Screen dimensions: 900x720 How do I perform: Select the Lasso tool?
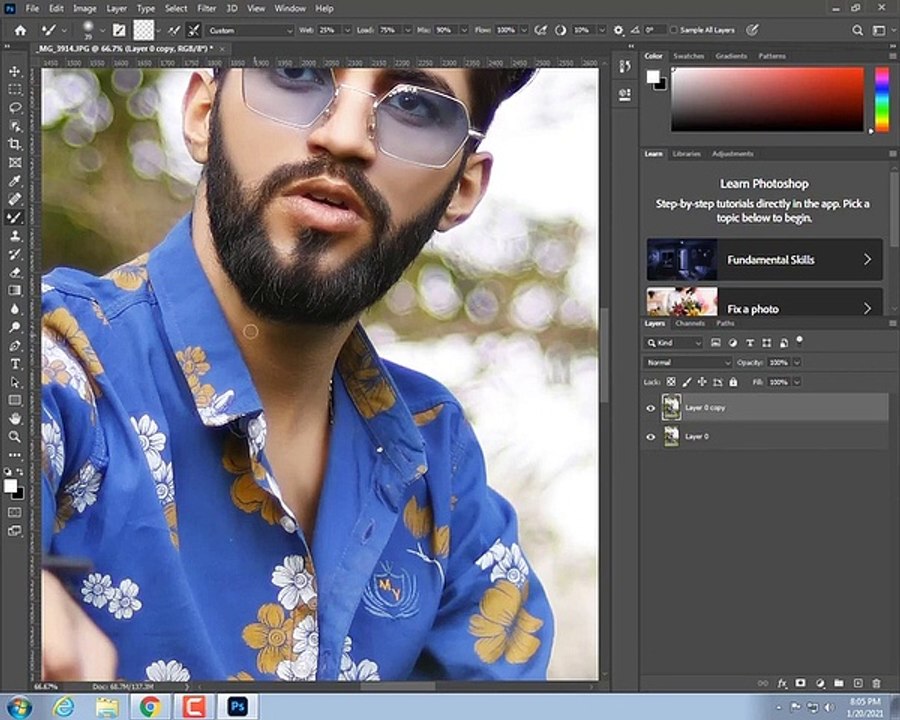click(15, 107)
